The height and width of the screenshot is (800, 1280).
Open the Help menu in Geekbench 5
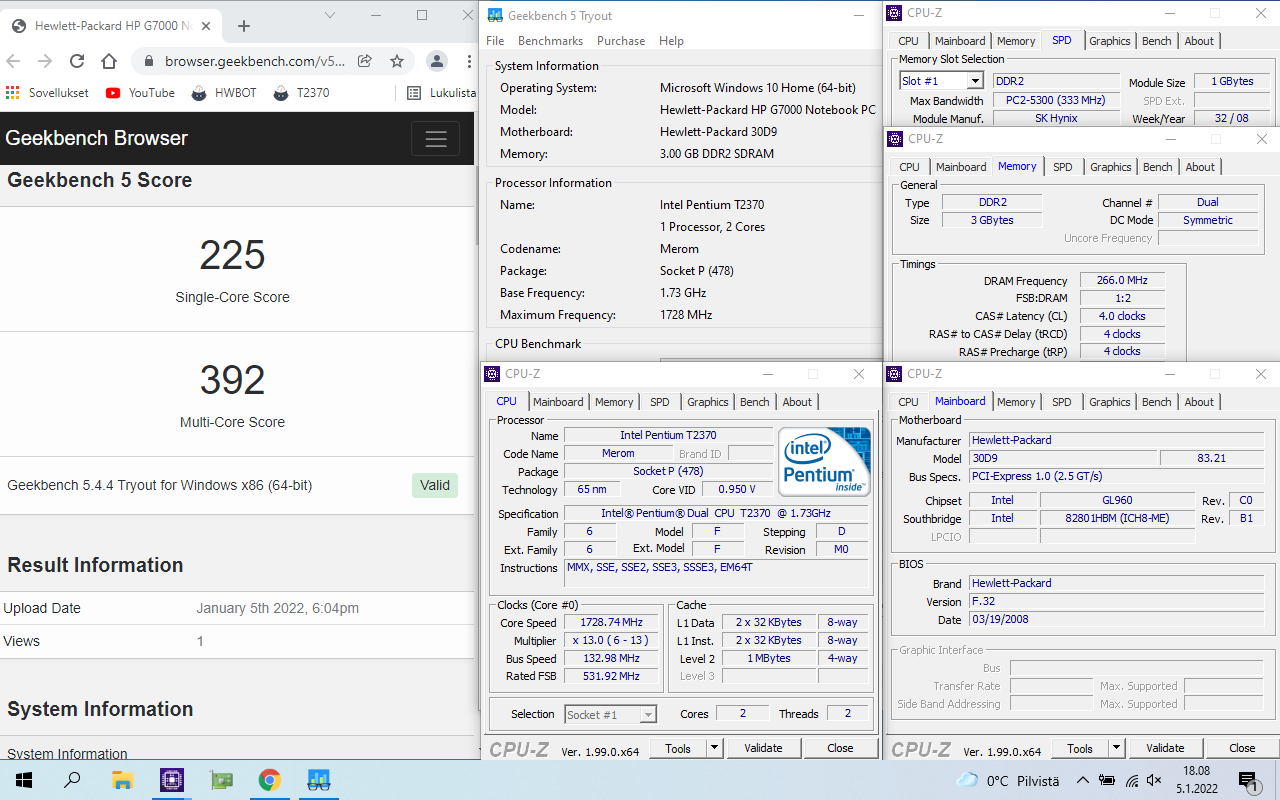tap(671, 41)
